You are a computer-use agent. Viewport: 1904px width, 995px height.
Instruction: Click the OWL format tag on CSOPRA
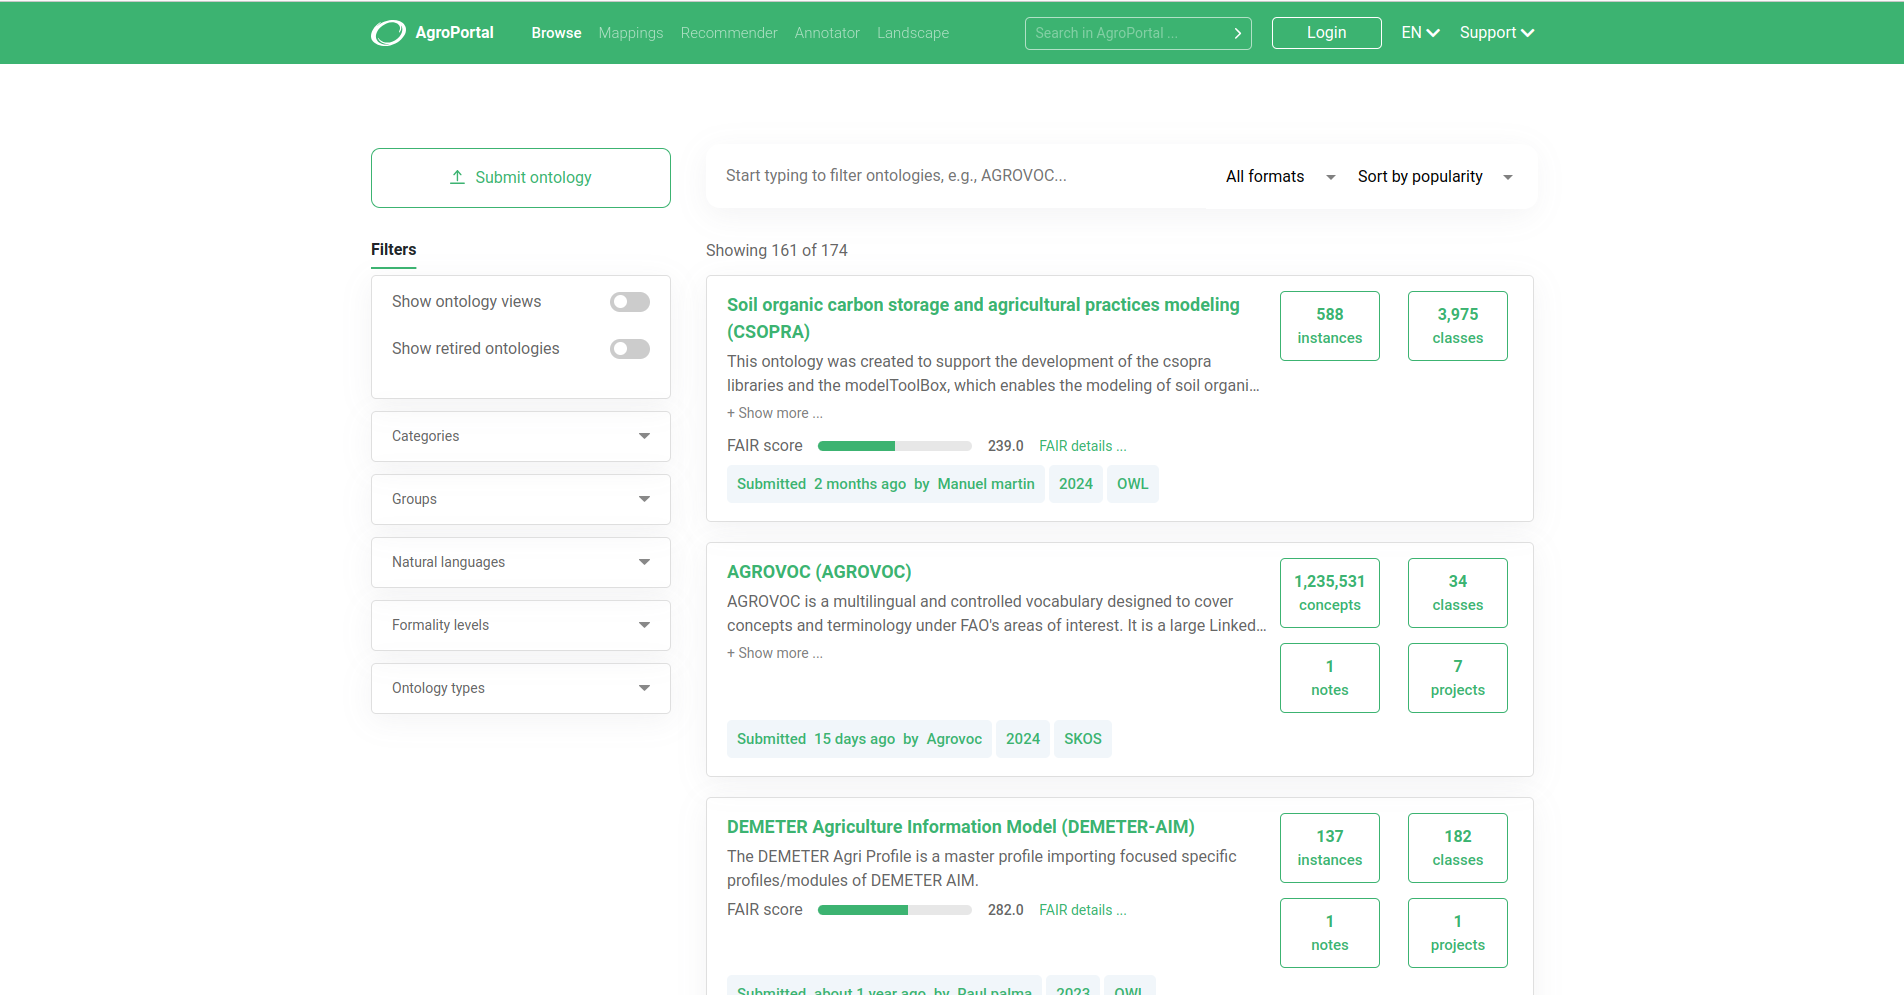click(1133, 484)
